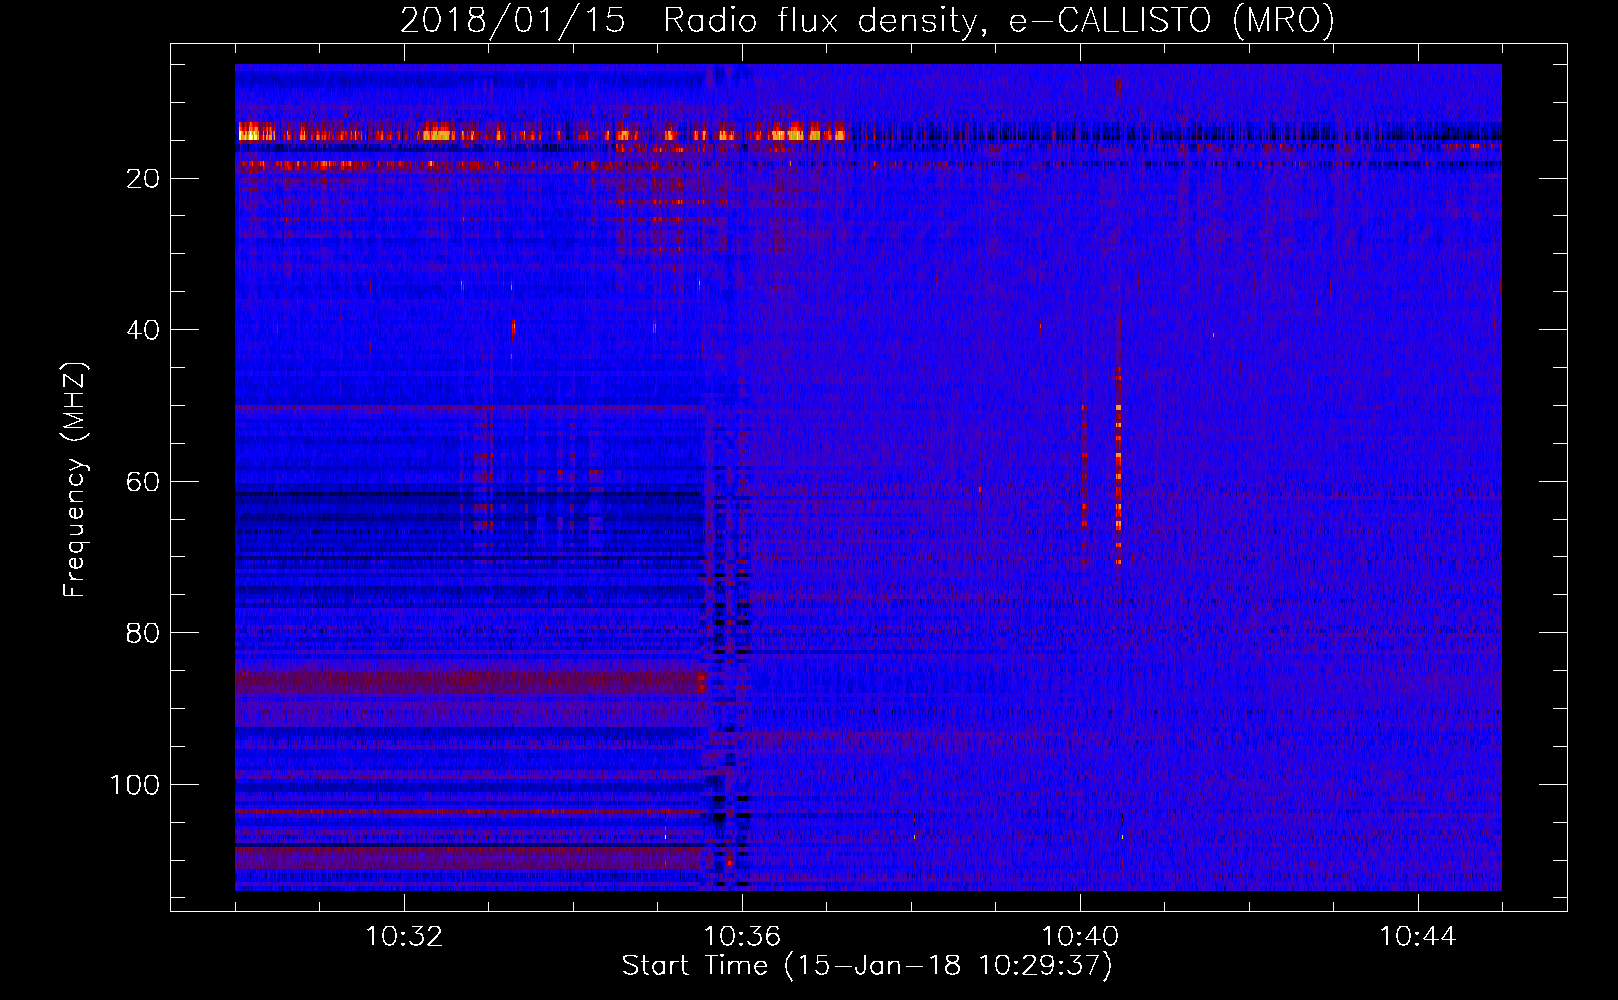Click the 10:40 time tick label
1618x1000 pixels.
click(1080, 937)
